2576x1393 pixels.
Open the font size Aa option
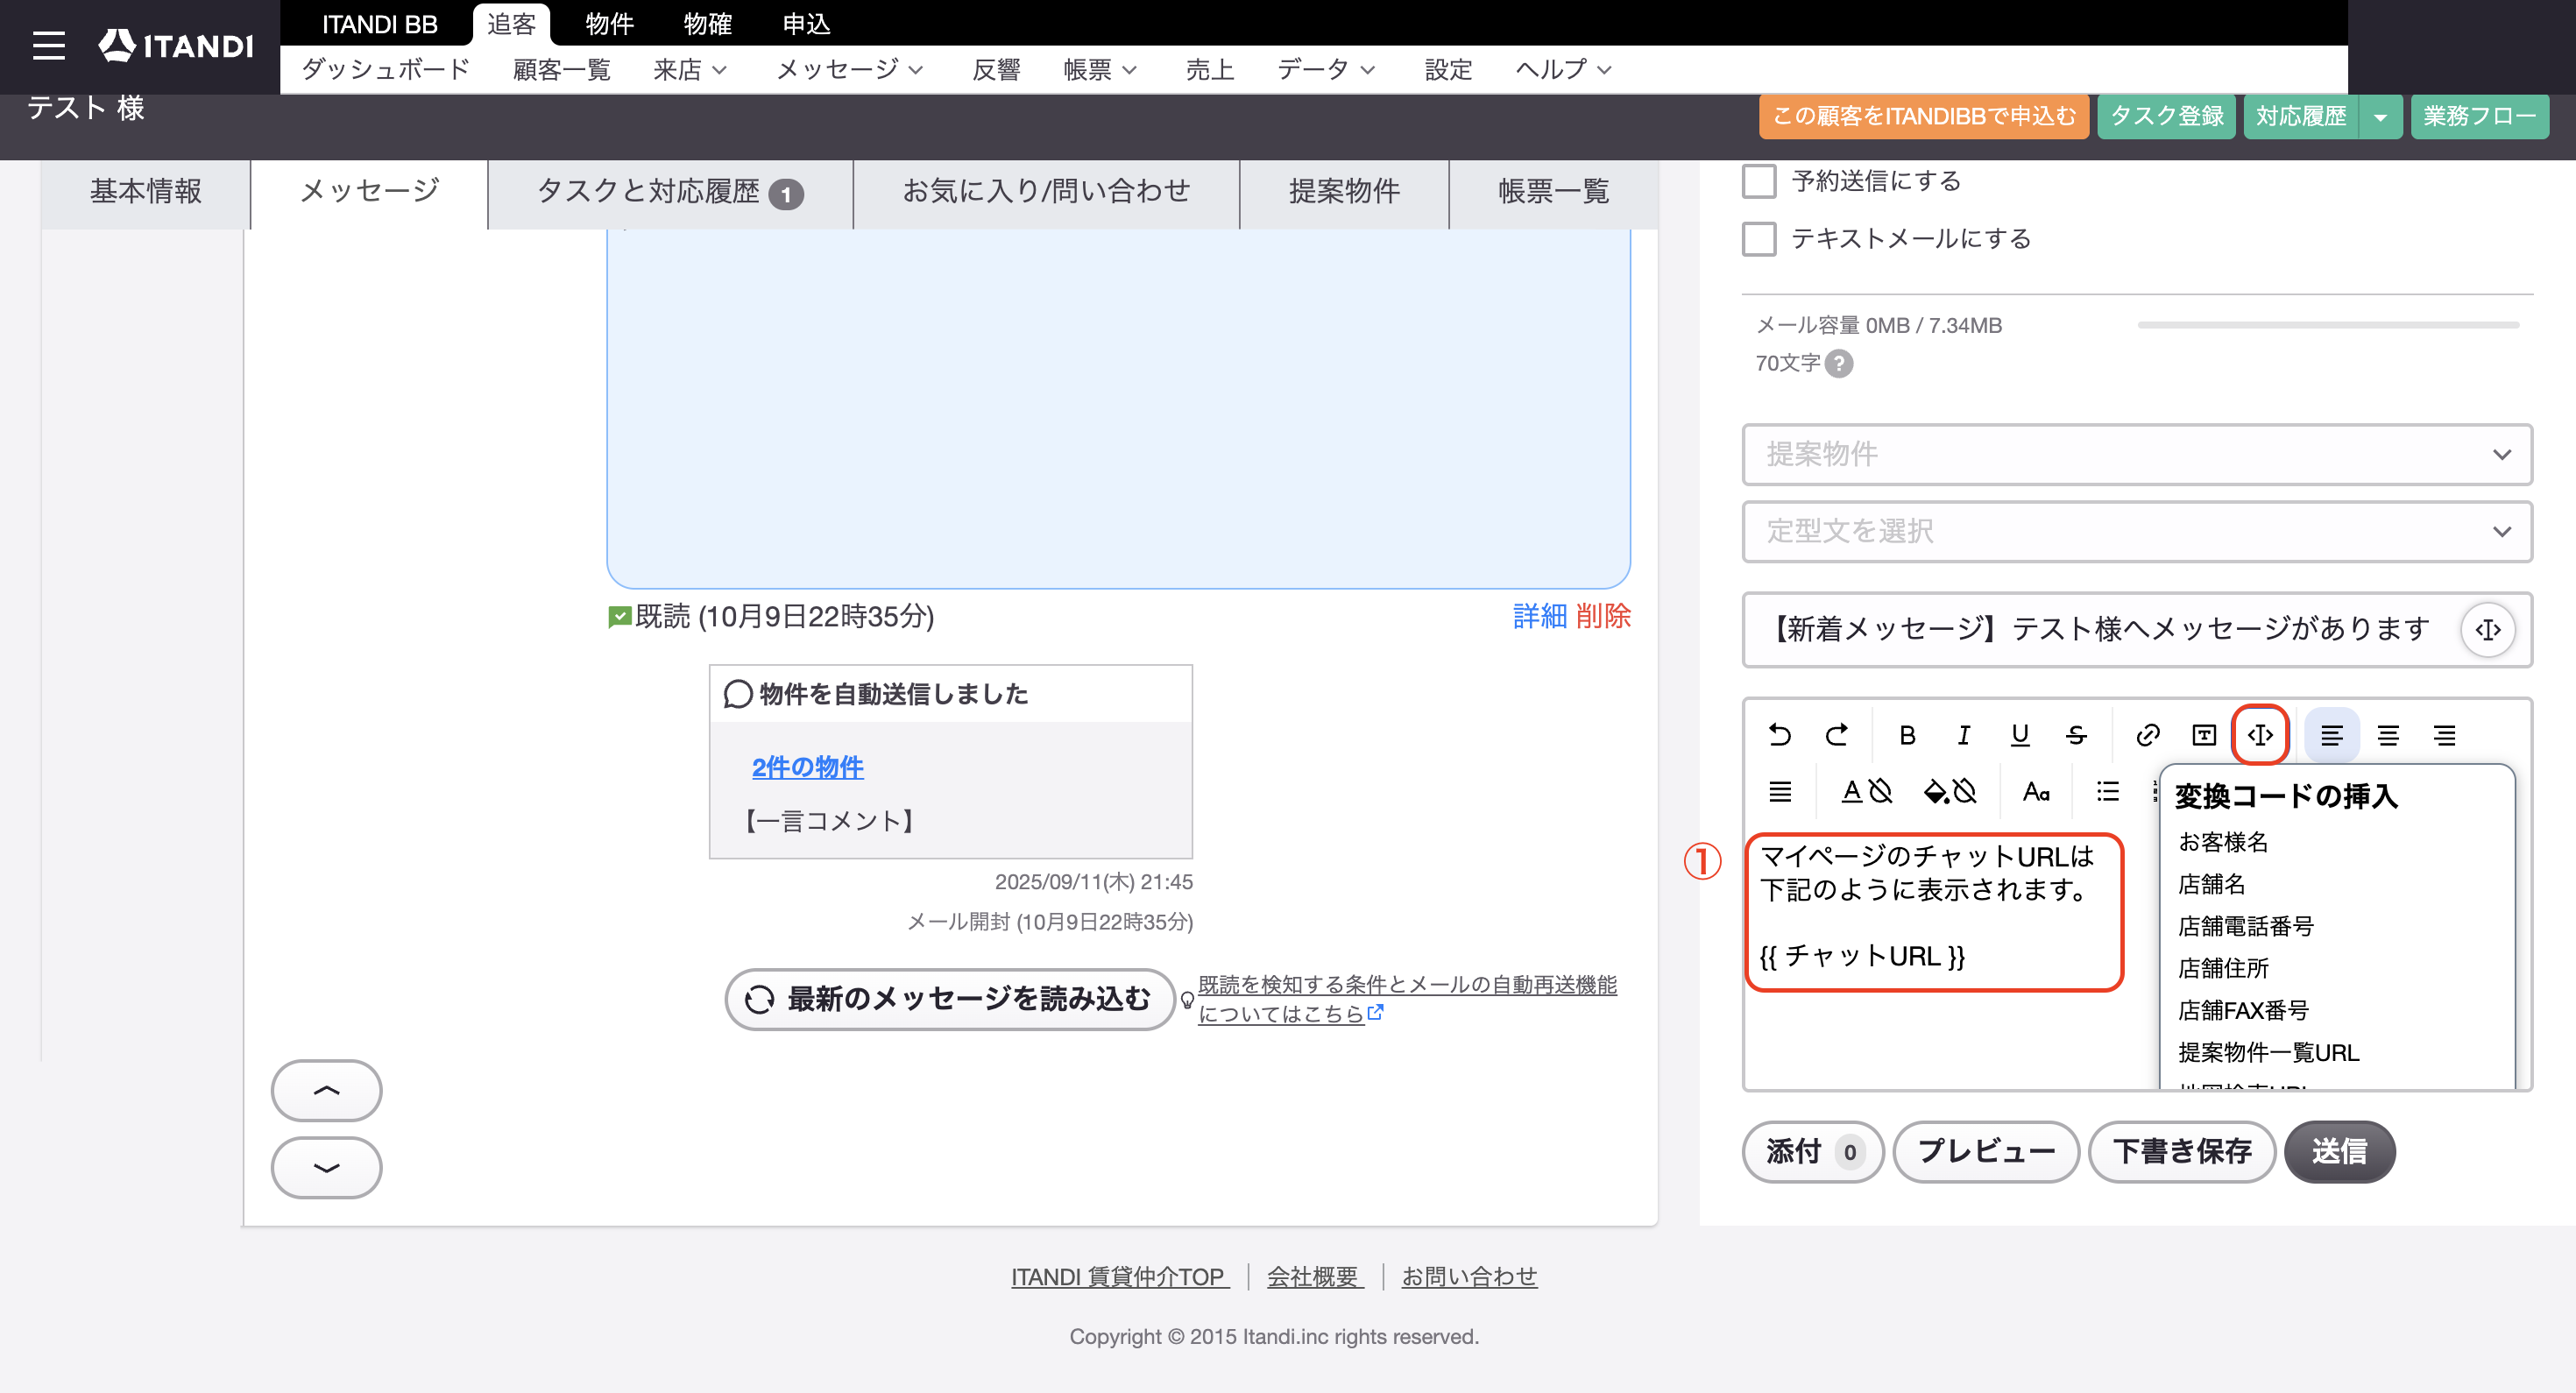pos(2036,792)
